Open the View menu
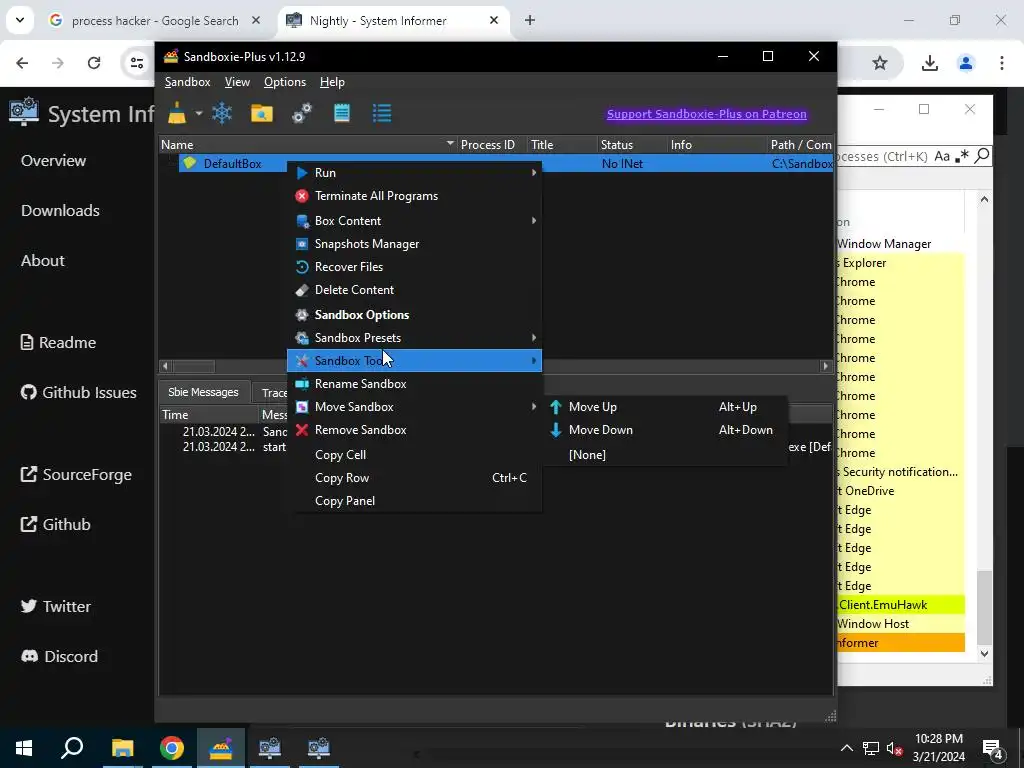Screen dimensions: 1024x768 (237, 82)
